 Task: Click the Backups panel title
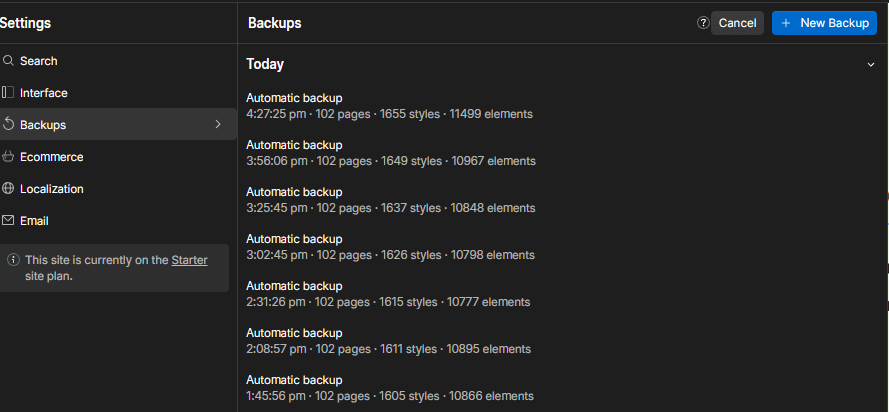pos(275,23)
